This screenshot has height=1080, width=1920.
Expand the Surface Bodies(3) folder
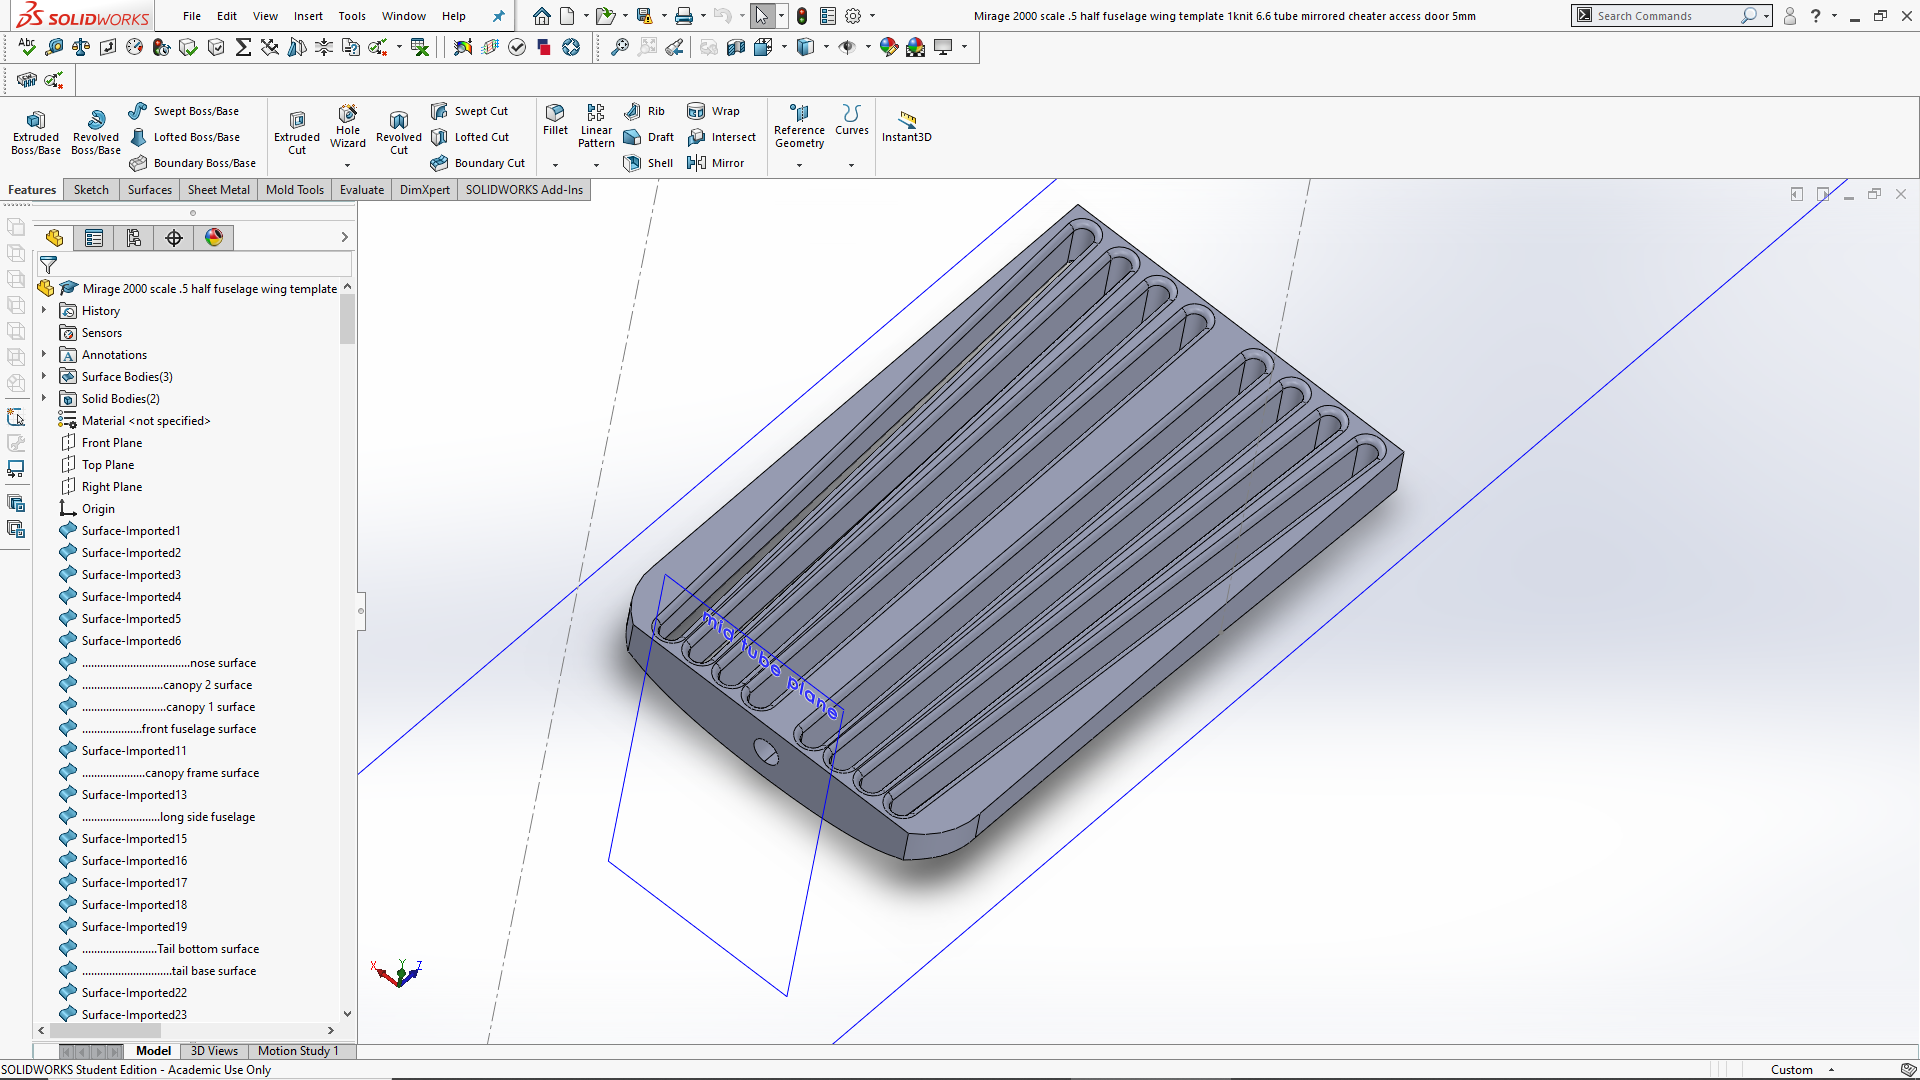coord(44,377)
